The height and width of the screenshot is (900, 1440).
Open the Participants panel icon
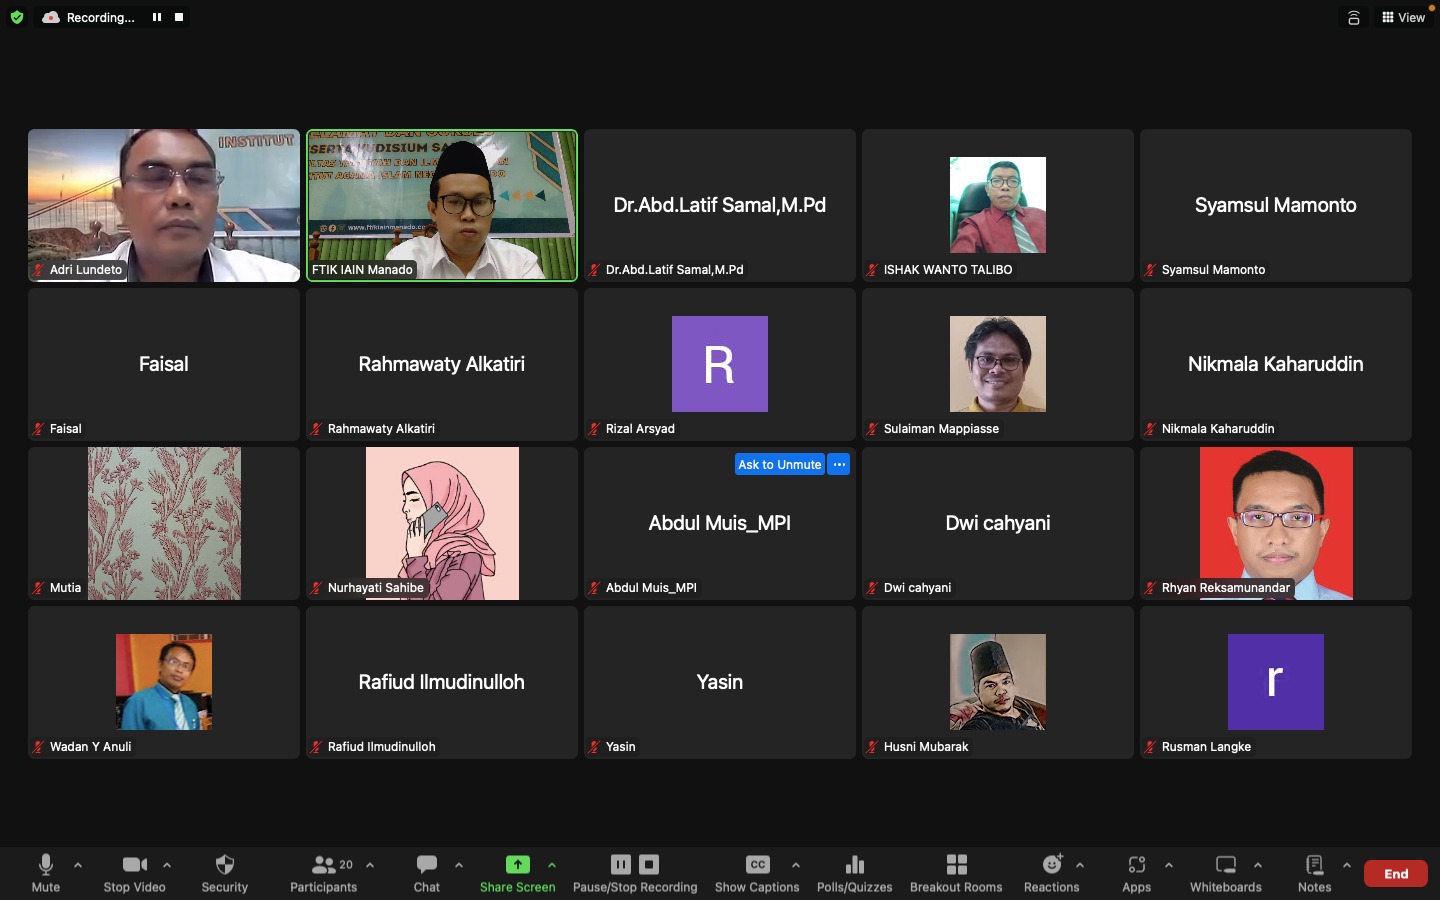click(x=324, y=864)
